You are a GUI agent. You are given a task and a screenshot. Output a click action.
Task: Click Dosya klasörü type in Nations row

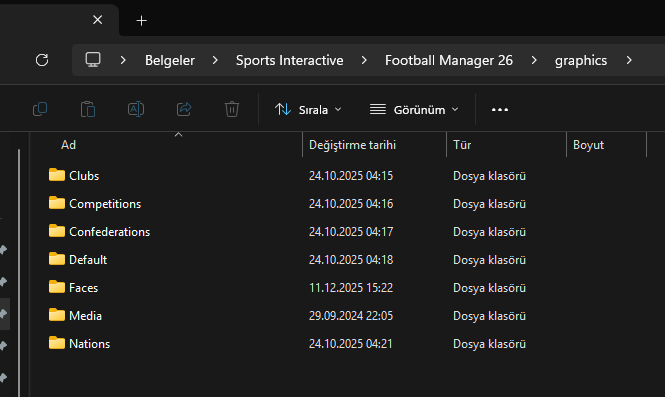pos(489,344)
